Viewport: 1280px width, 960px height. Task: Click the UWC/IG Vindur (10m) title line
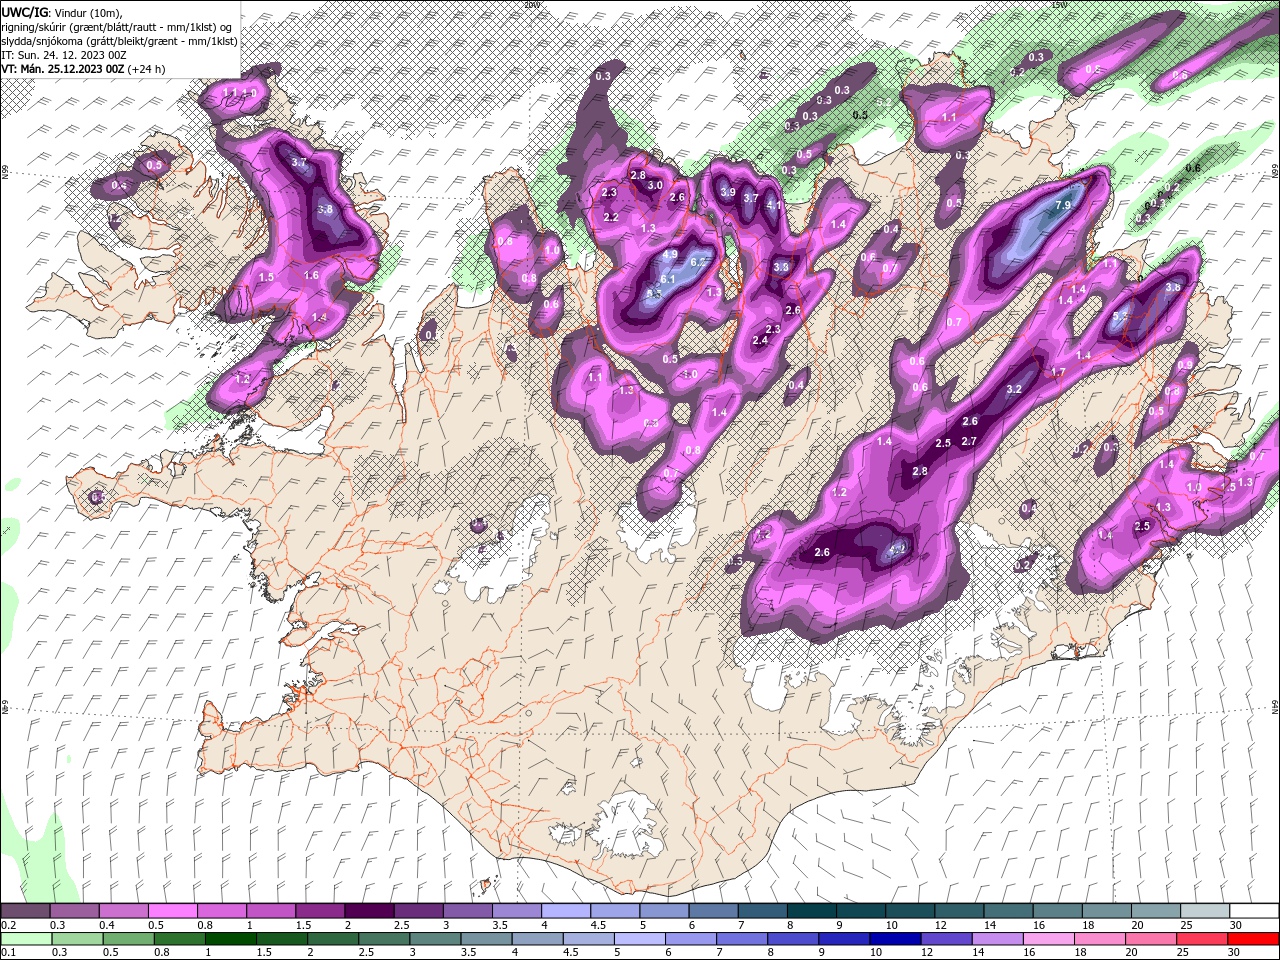coord(61,12)
